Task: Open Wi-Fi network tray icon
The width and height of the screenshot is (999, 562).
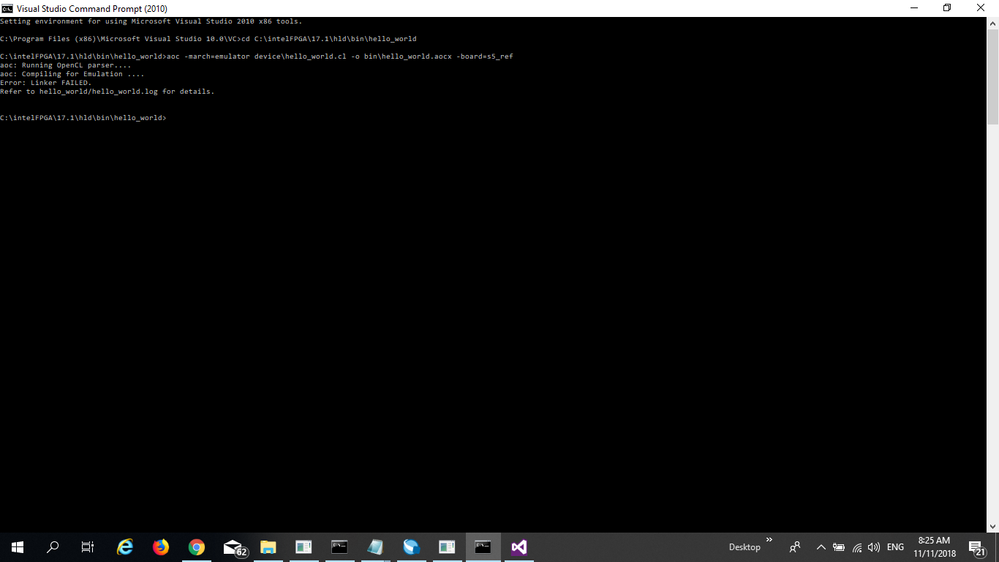Action: click(x=857, y=548)
